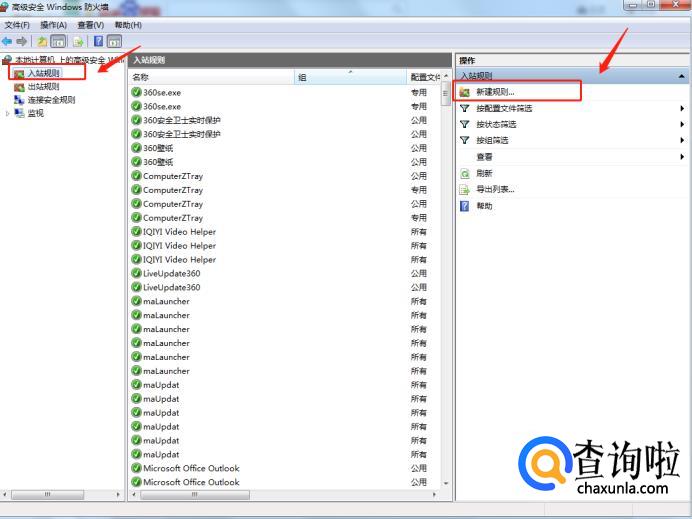Screen dimensions: 692x519
Task: Open the 查看 submenu arrow in actions
Action: pyautogui.click(x=682, y=157)
